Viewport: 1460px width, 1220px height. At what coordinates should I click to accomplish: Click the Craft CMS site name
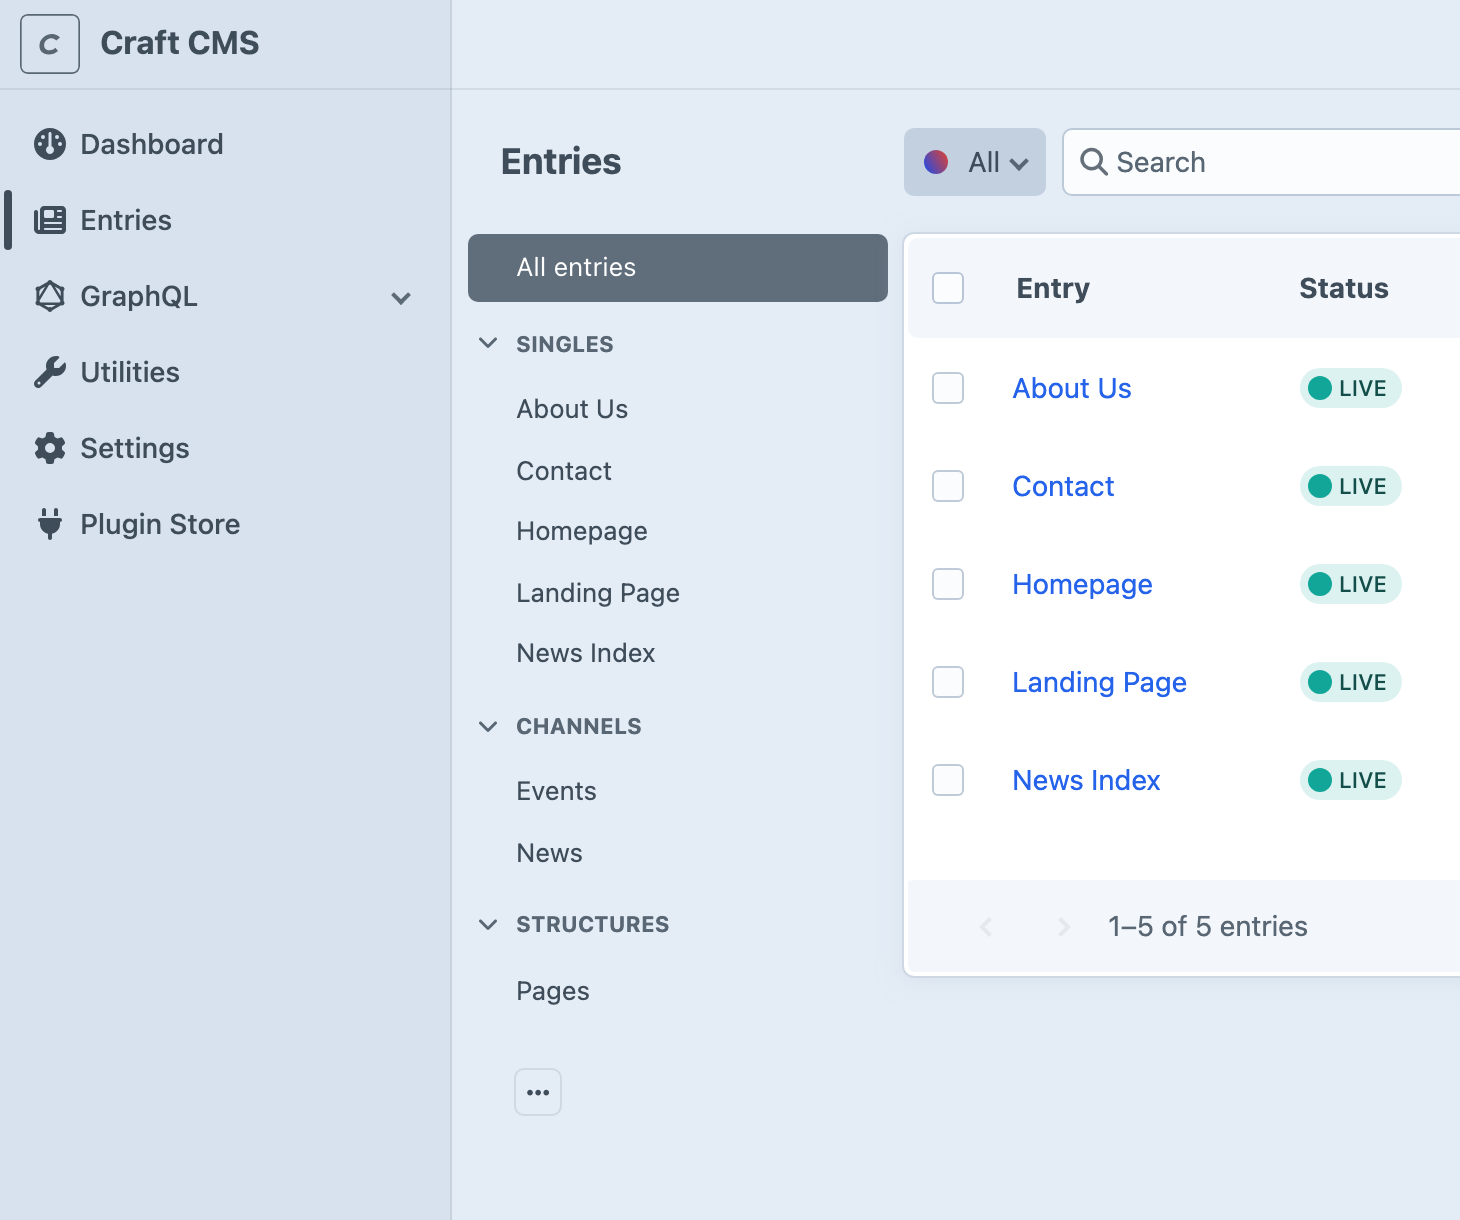[180, 43]
